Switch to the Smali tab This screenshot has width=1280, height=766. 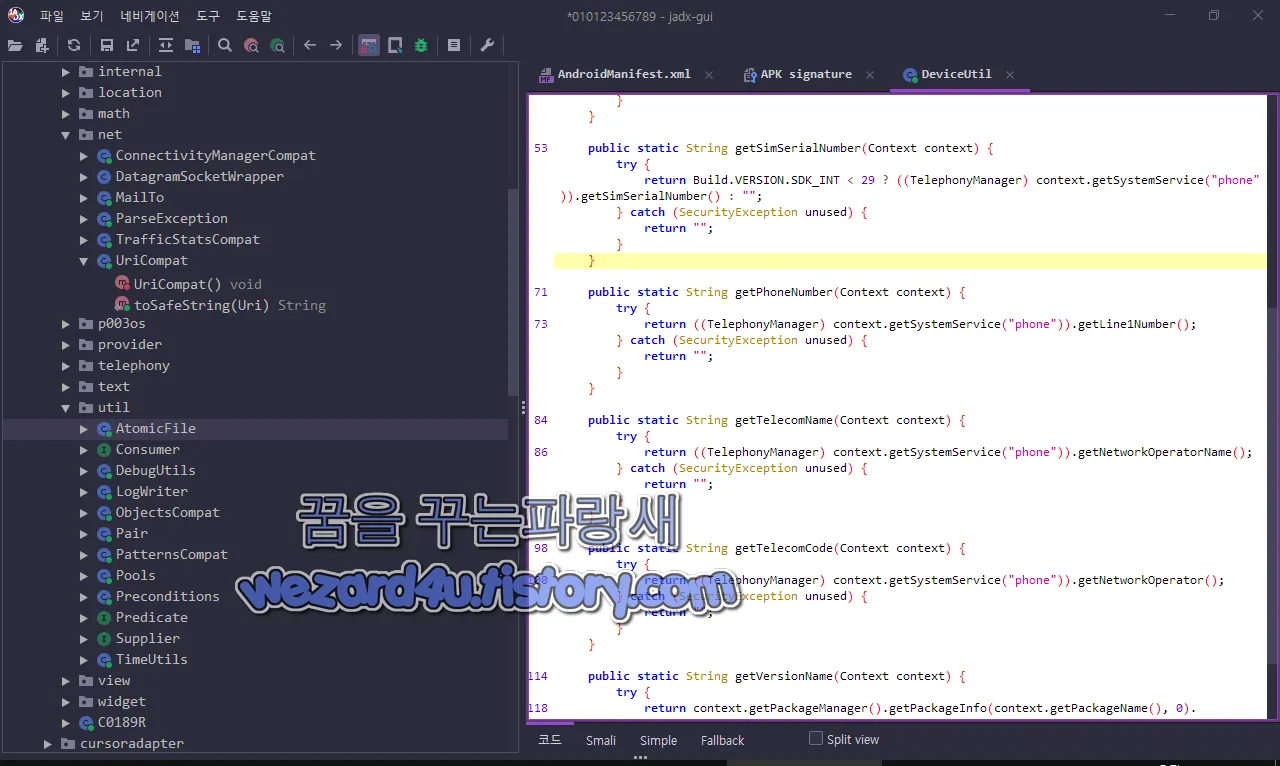tap(600, 740)
